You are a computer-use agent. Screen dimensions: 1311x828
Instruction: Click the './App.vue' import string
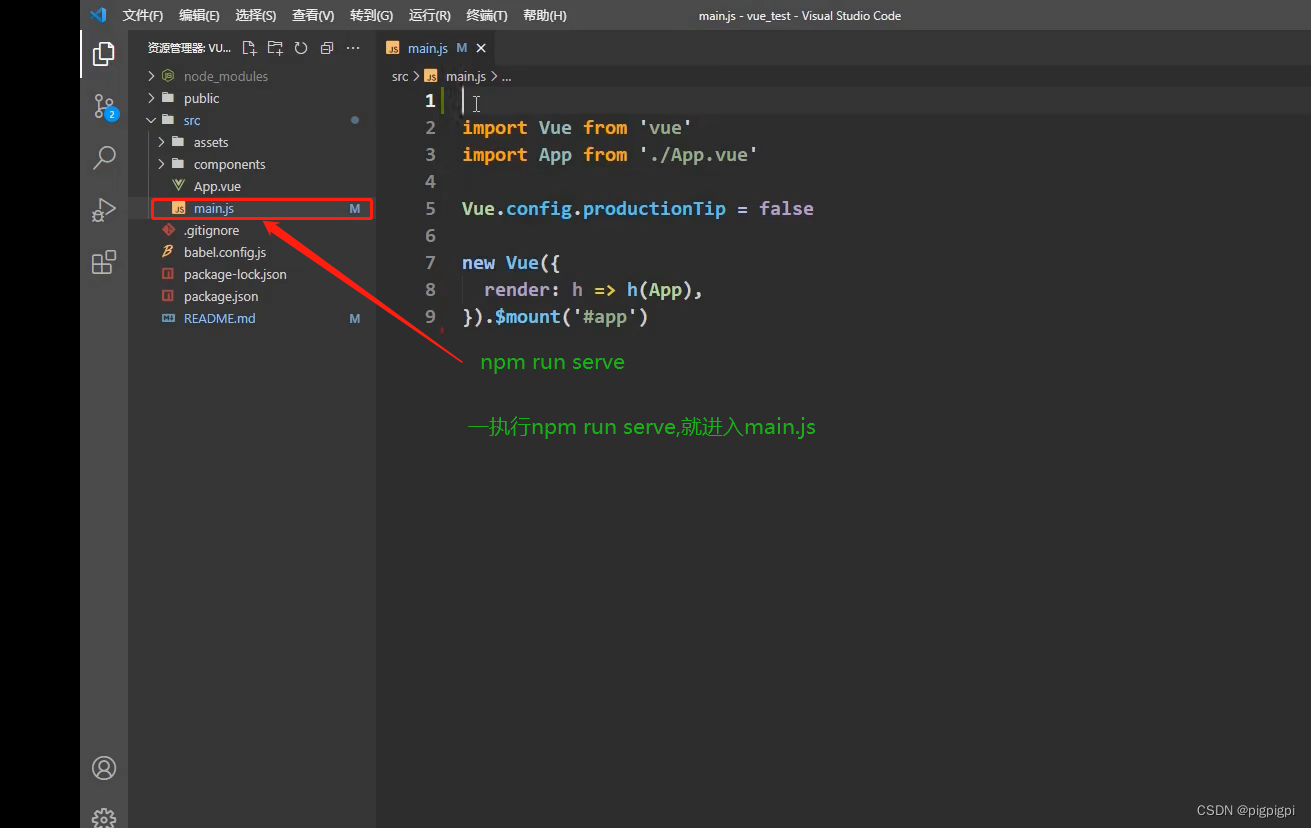[x=698, y=155]
